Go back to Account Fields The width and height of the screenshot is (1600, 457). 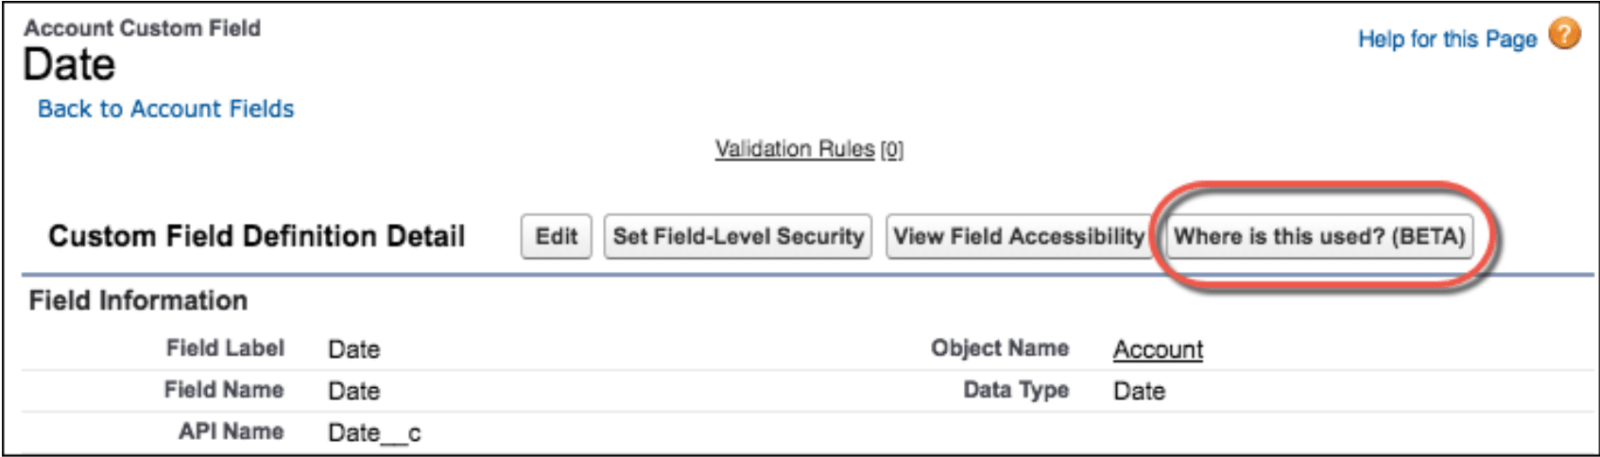click(x=166, y=108)
